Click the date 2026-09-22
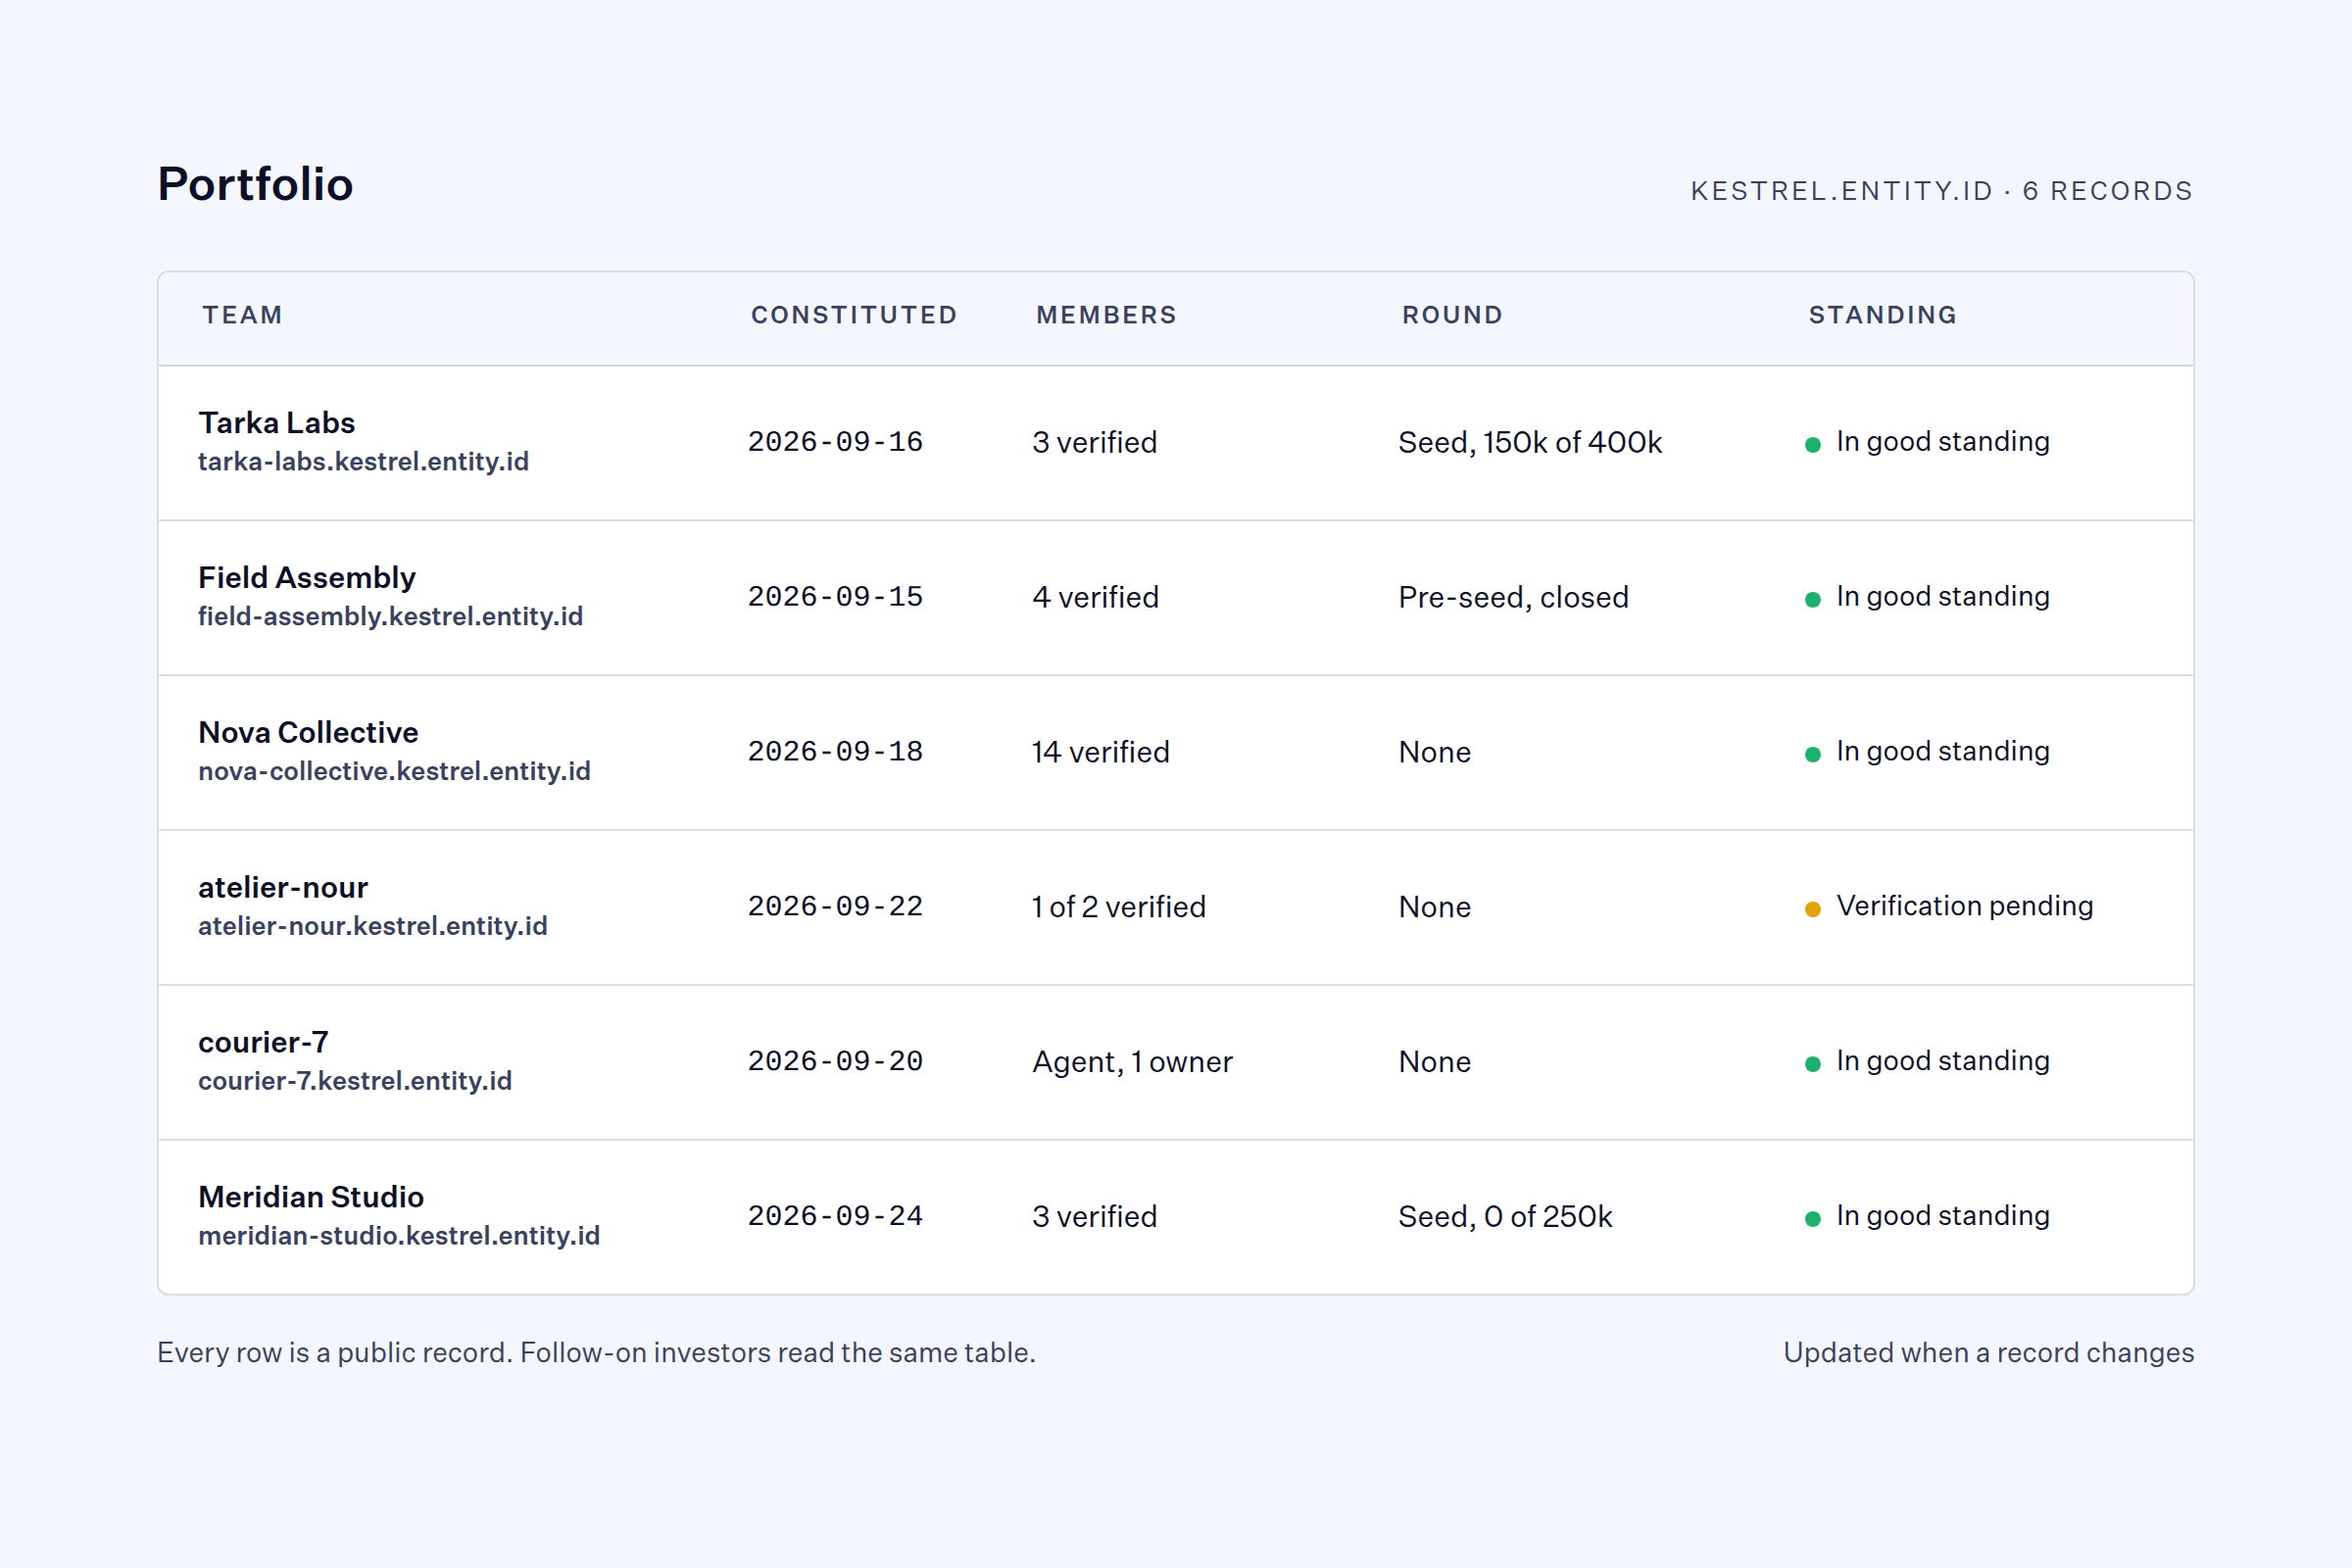The height and width of the screenshot is (1568, 2352). 835,907
